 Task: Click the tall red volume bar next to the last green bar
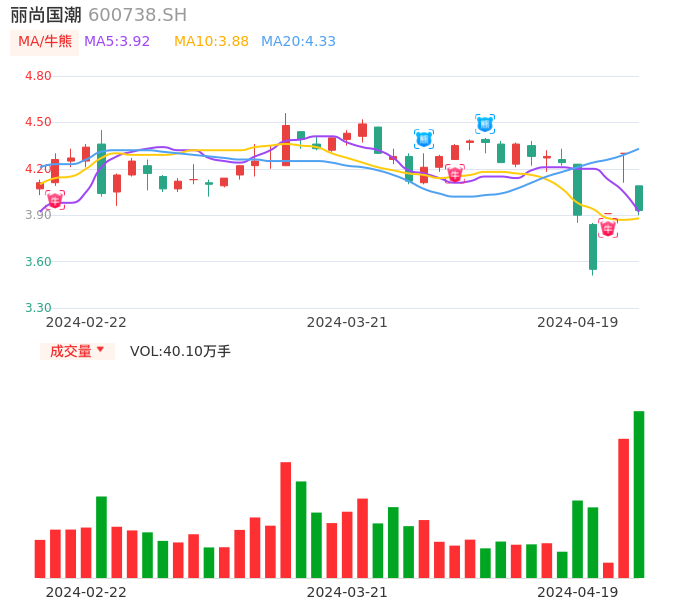click(x=624, y=508)
